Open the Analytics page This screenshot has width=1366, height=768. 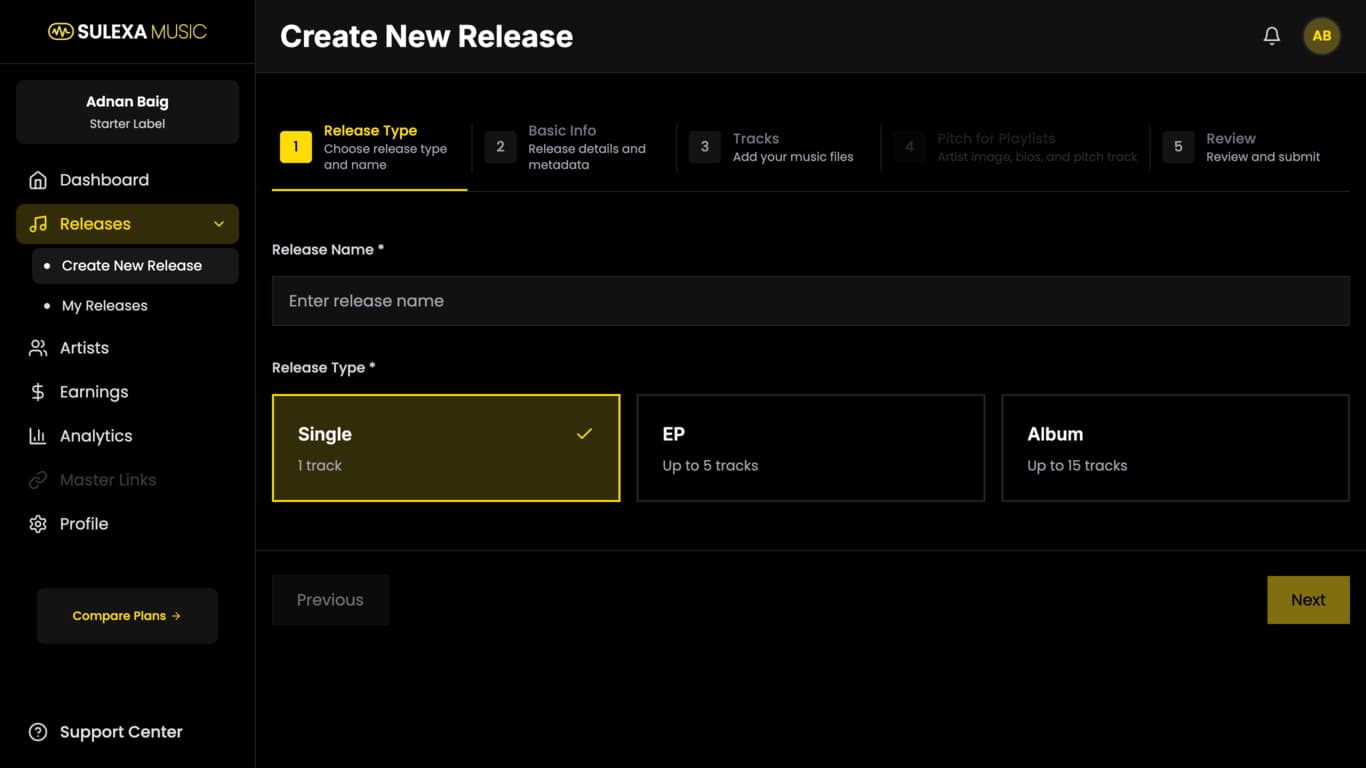[x=127, y=436]
